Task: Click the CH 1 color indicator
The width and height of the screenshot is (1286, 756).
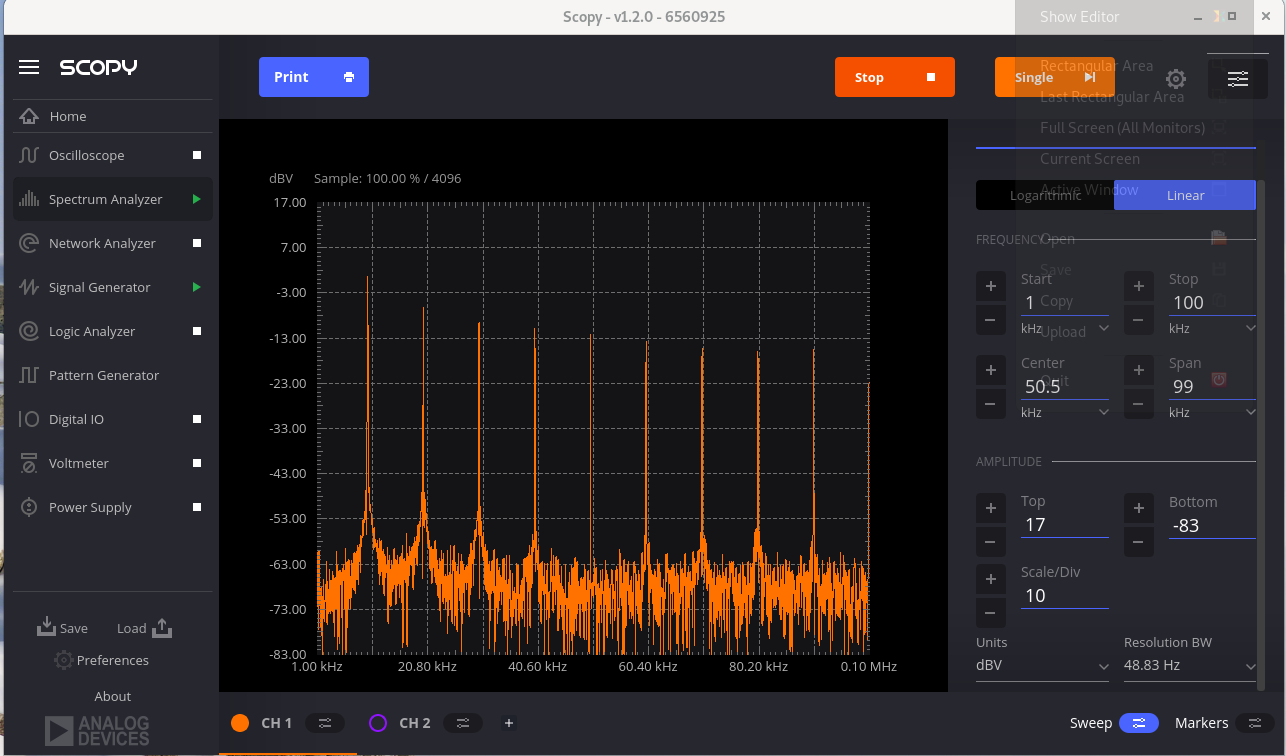Action: point(240,722)
